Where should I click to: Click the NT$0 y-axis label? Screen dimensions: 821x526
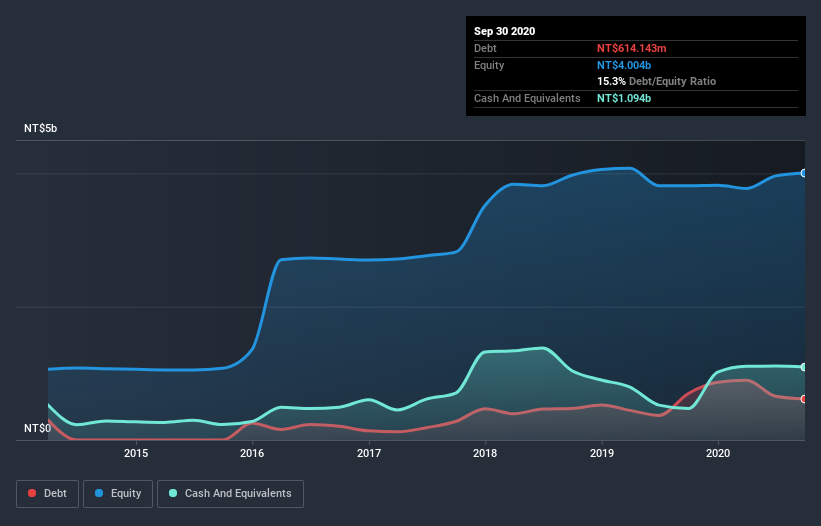[x=38, y=428]
